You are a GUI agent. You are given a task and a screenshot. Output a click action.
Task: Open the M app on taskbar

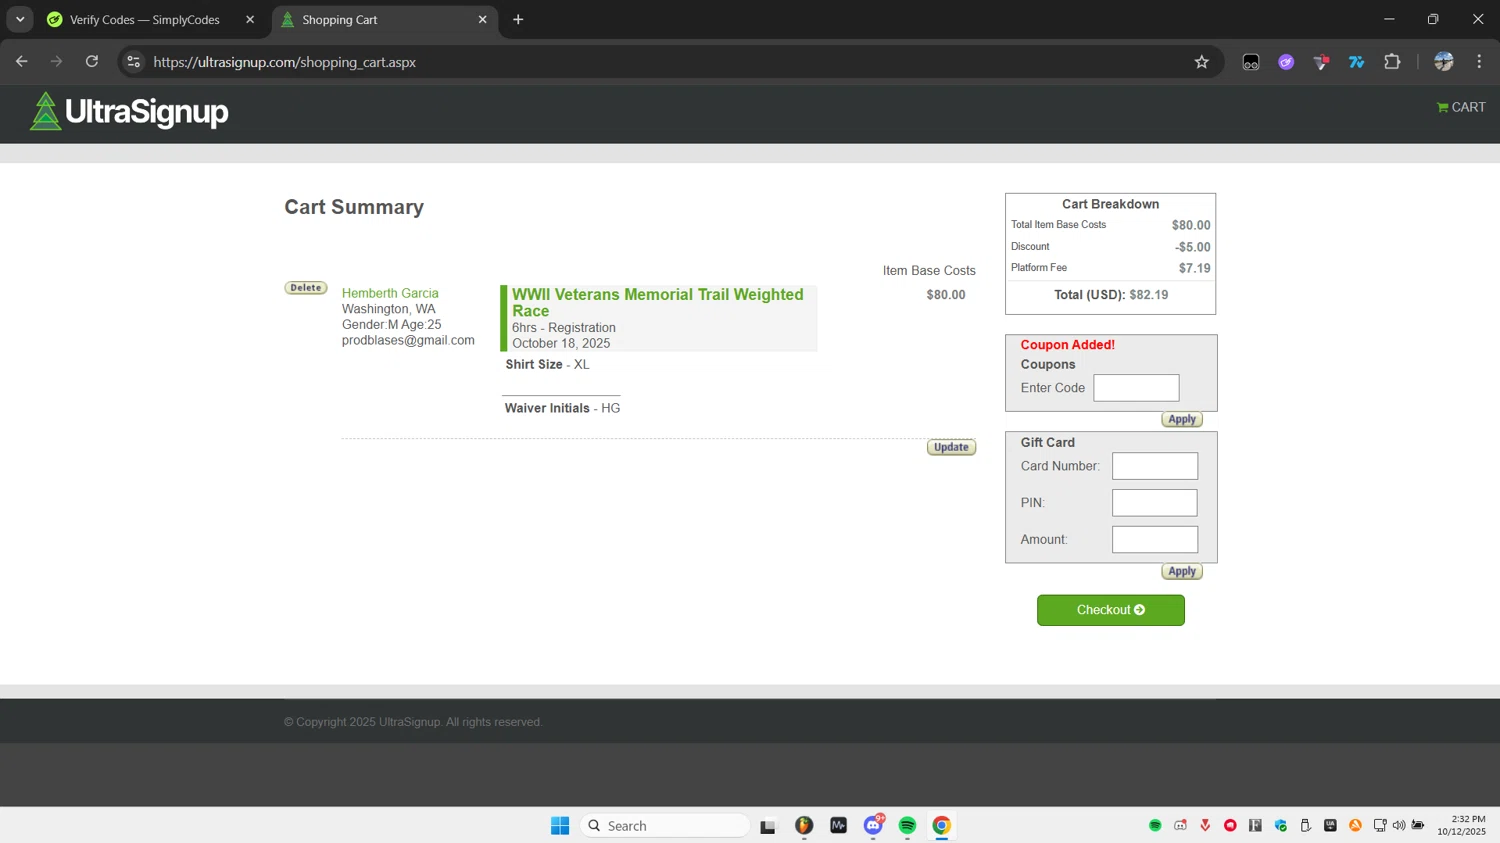[x=839, y=826]
